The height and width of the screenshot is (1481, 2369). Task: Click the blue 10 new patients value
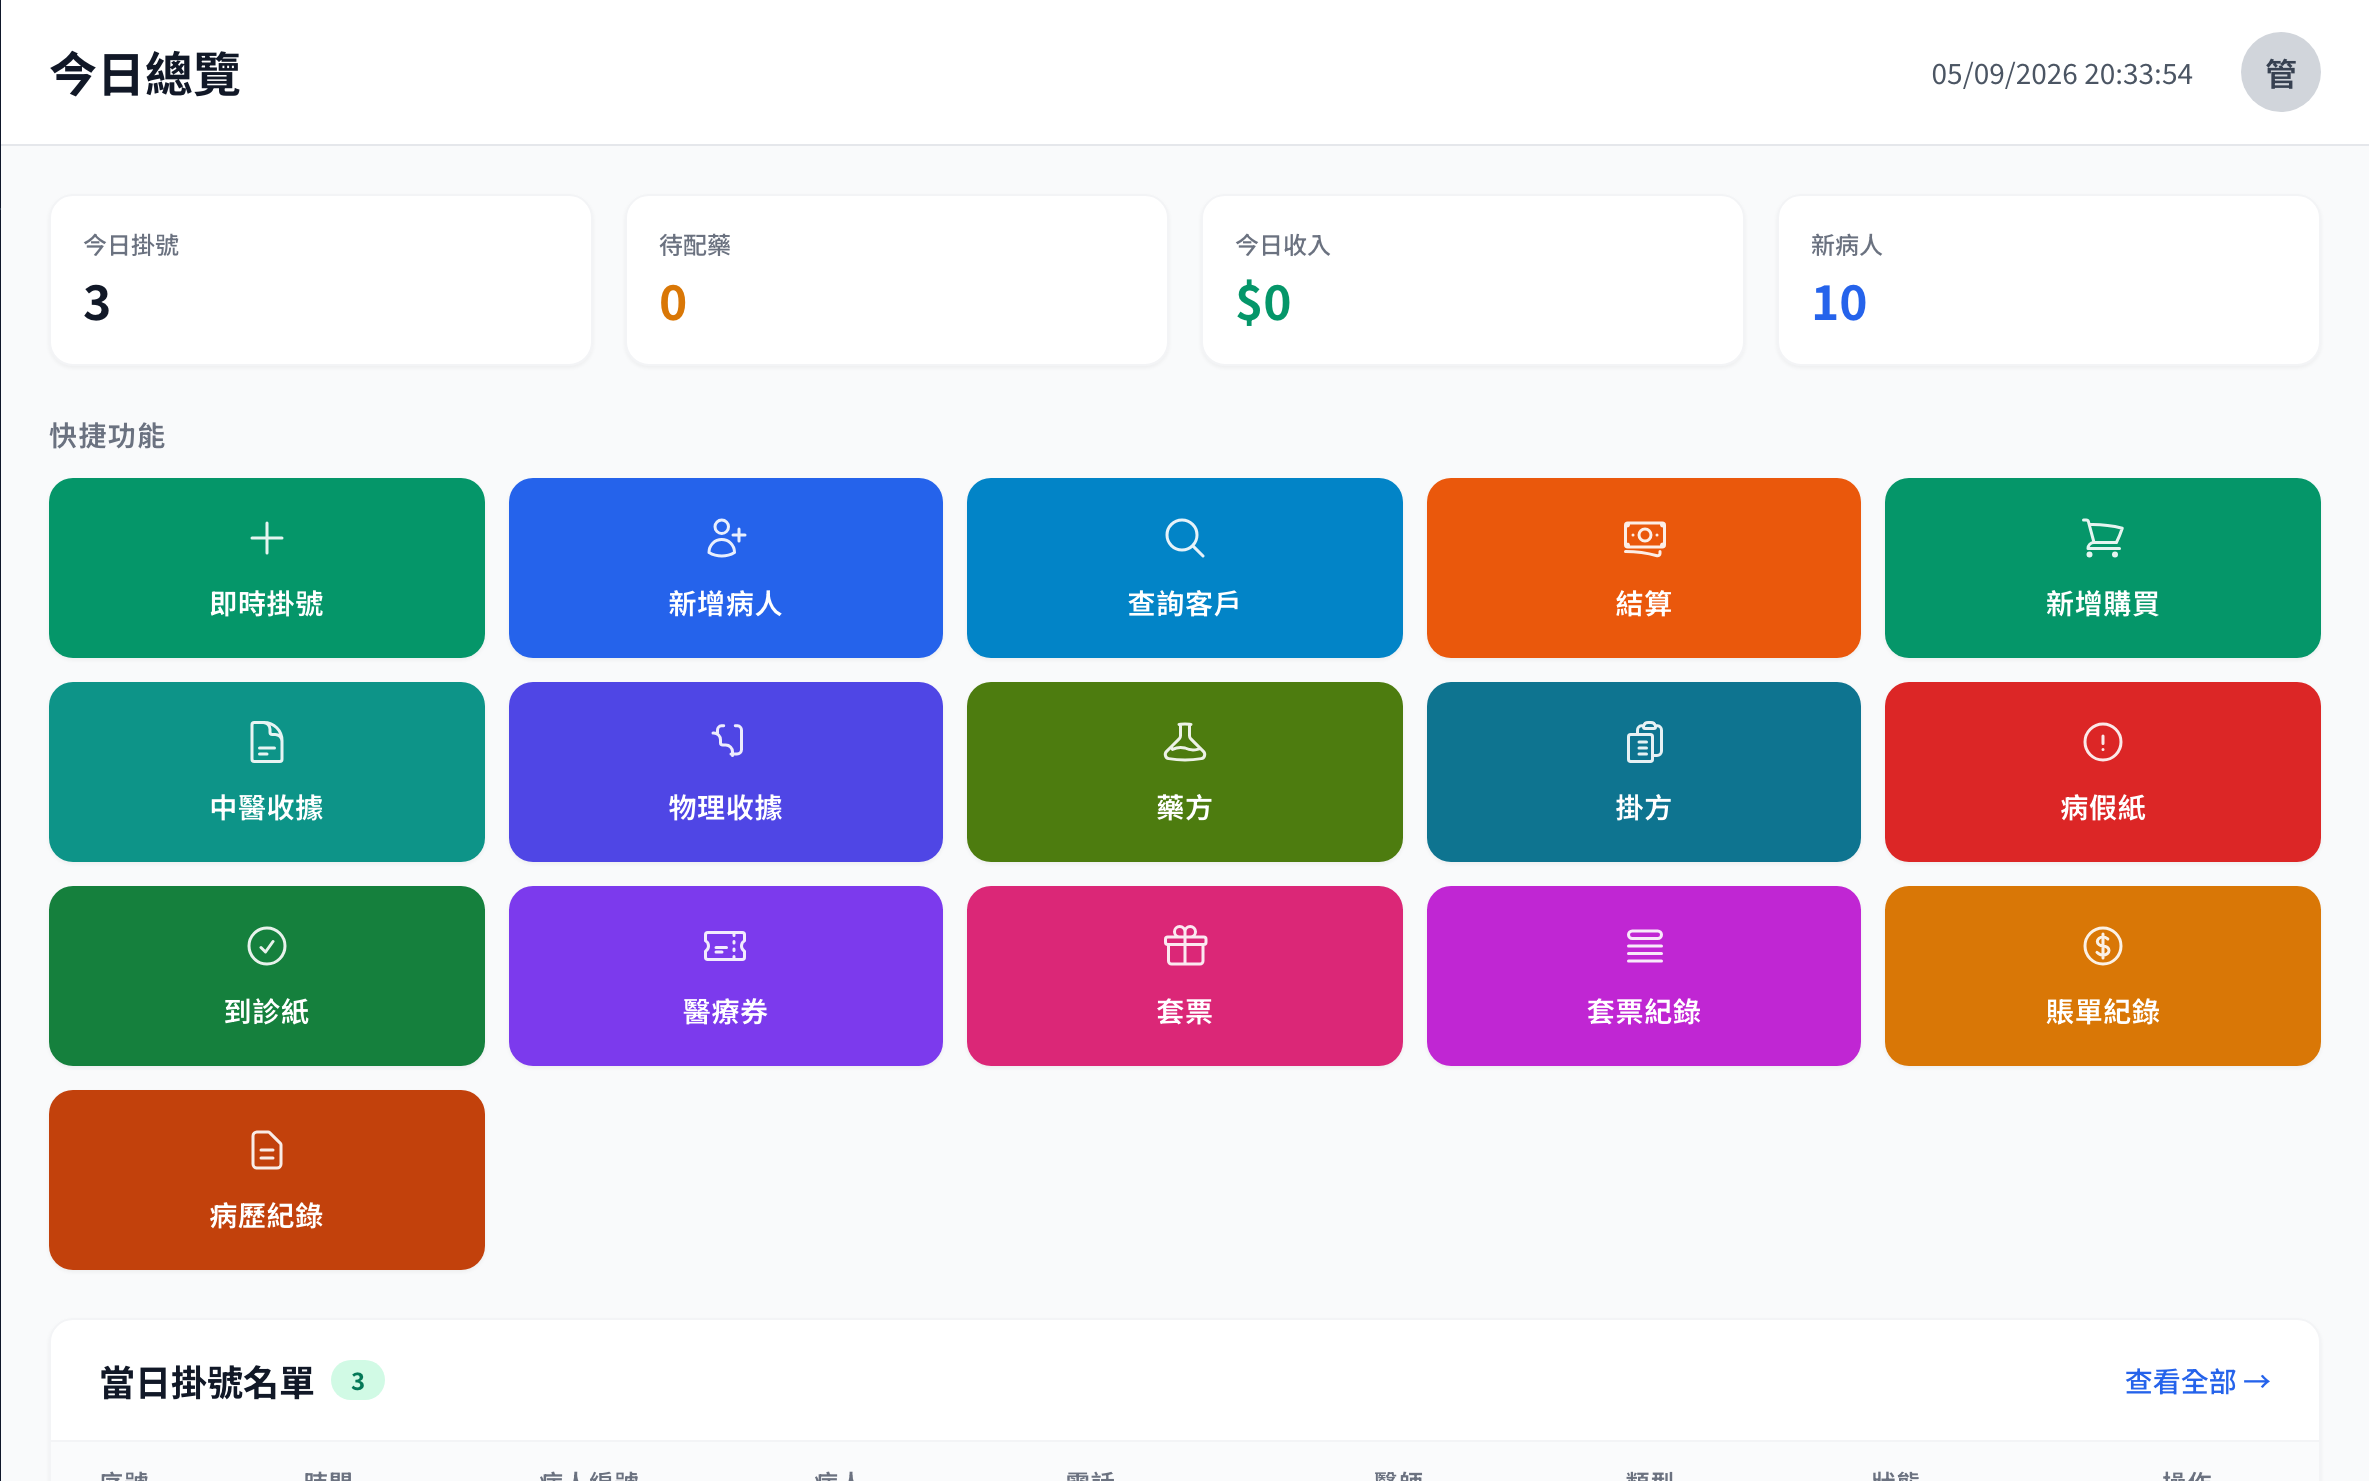tap(1839, 303)
